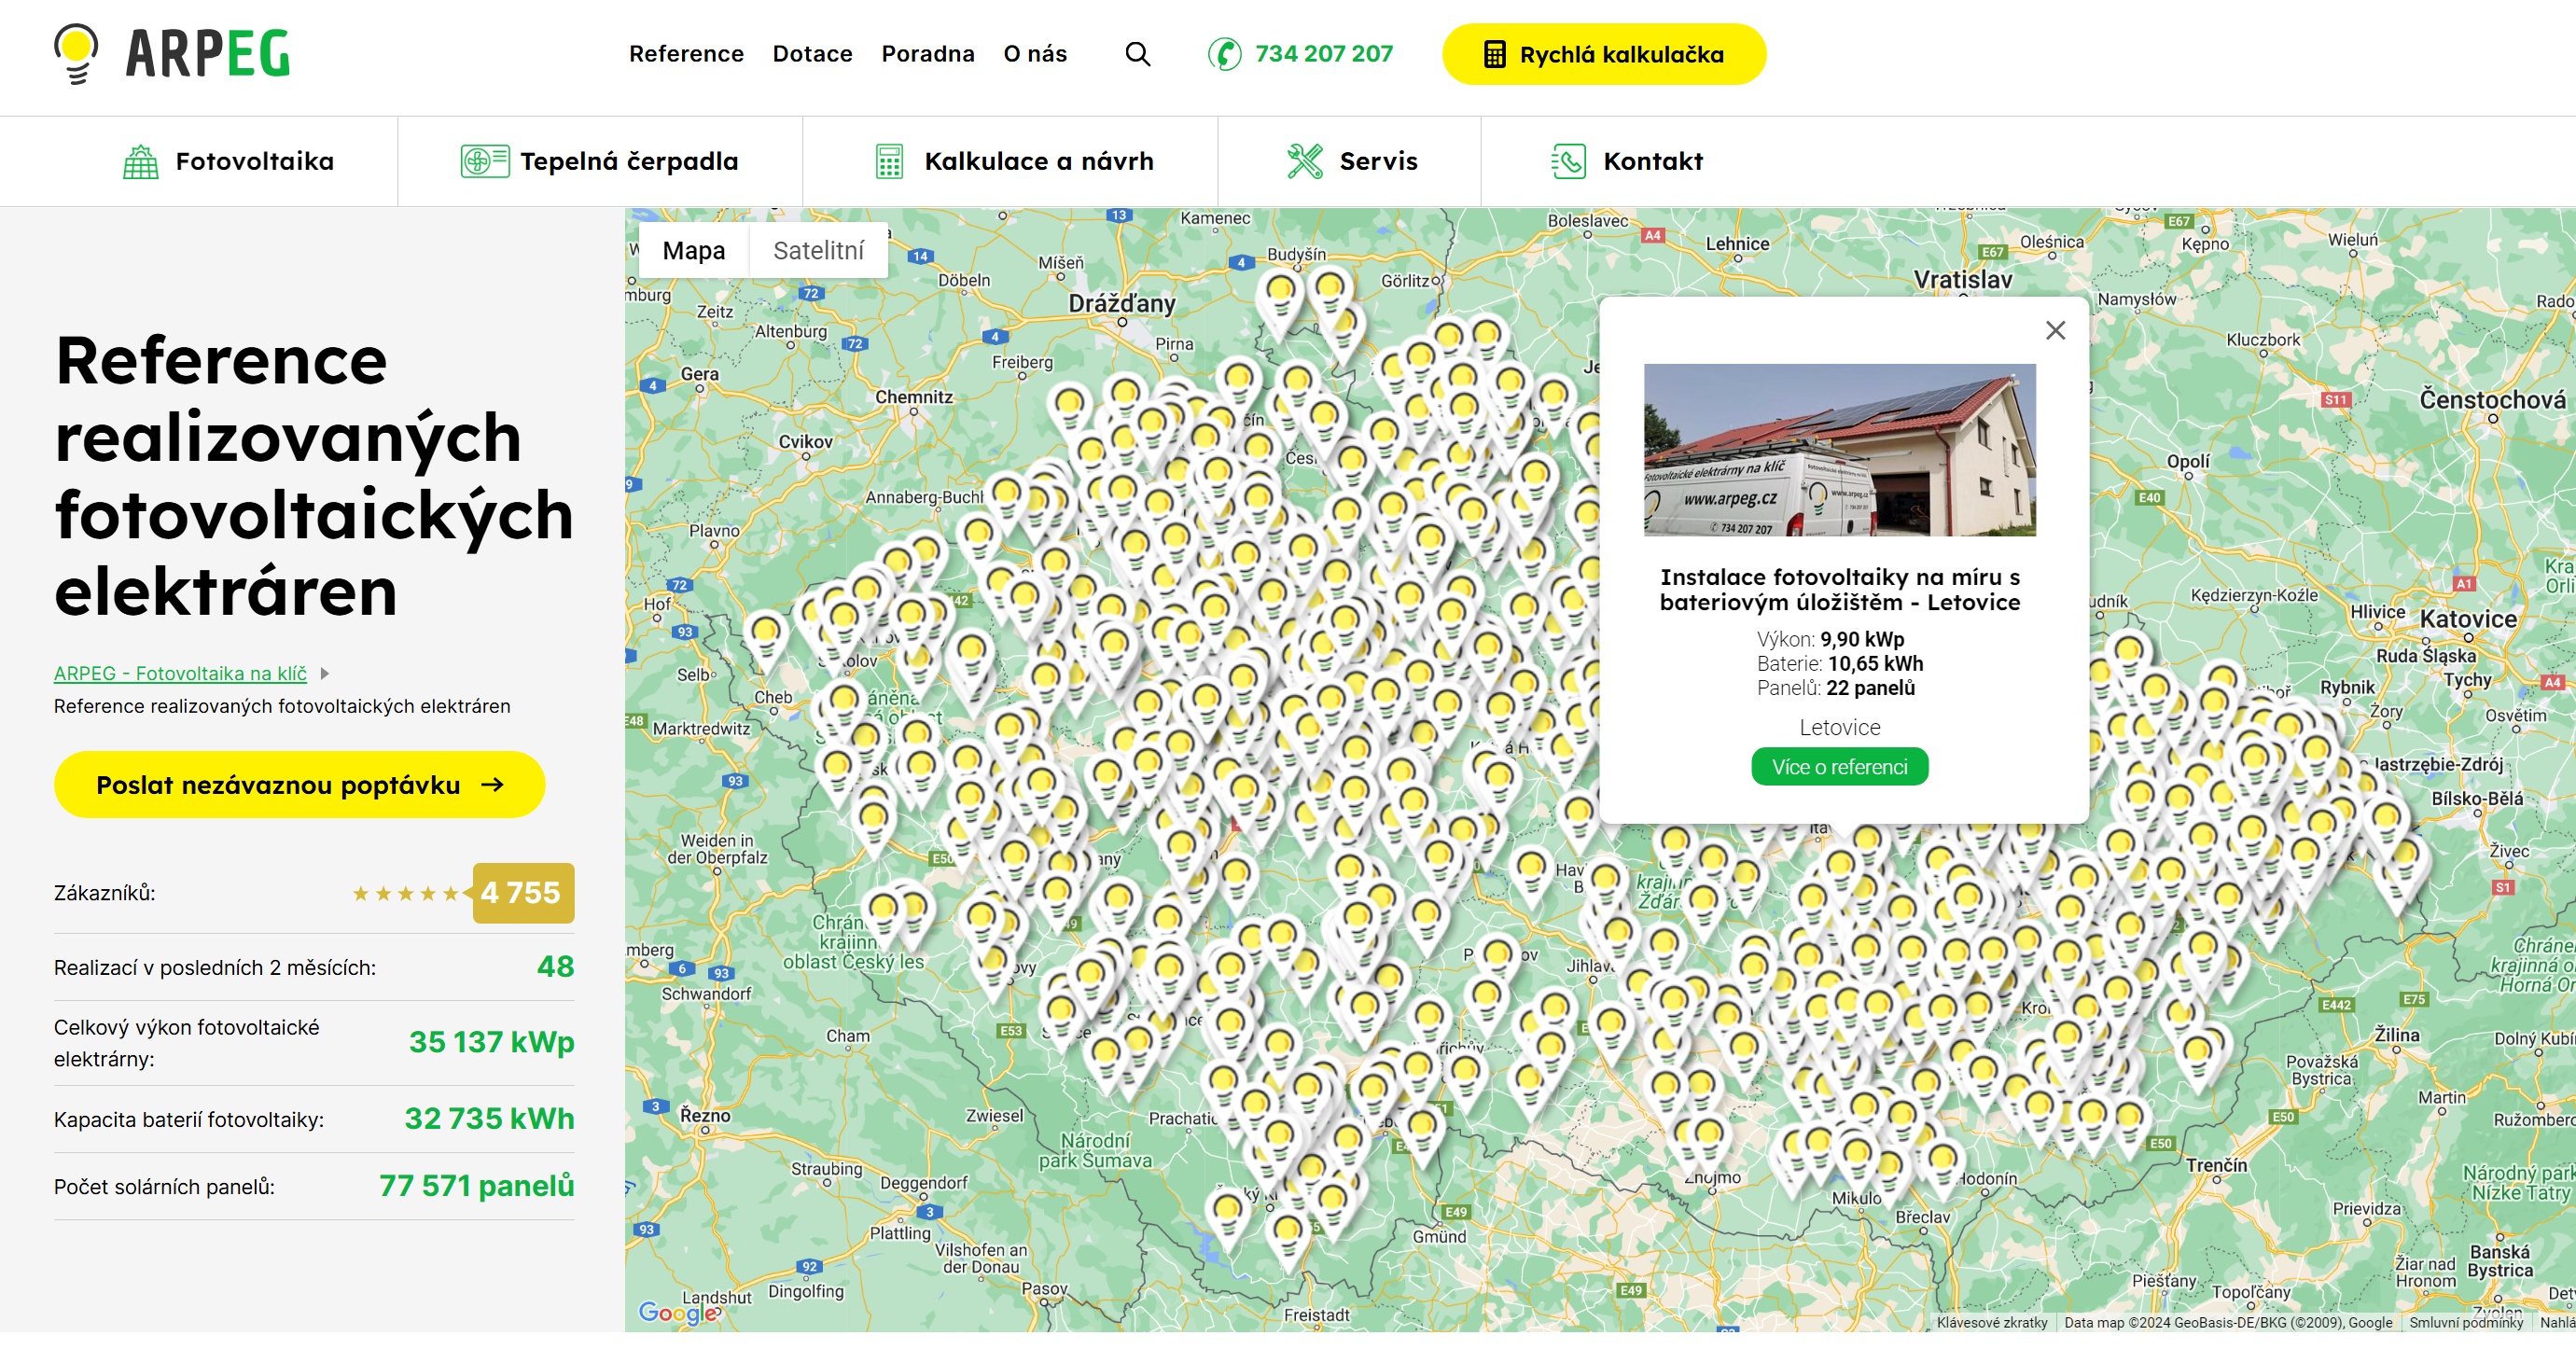Open the Kontakt section
This screenshot has height=1349, width=2576.
click(x=1626, y=161)
